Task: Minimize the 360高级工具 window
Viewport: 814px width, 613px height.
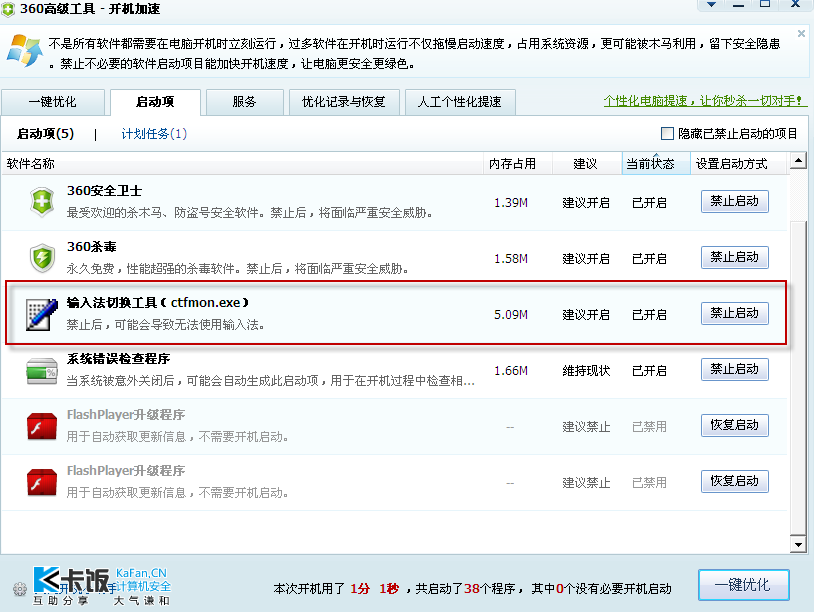Action: pyautogui.click(x=738, y=4)
